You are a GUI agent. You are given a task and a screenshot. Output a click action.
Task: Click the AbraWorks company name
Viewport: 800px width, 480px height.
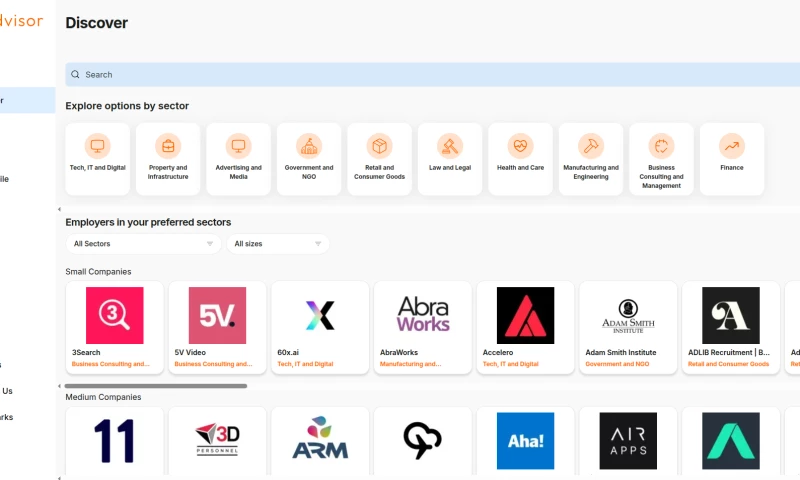click(x=399, y=352)
